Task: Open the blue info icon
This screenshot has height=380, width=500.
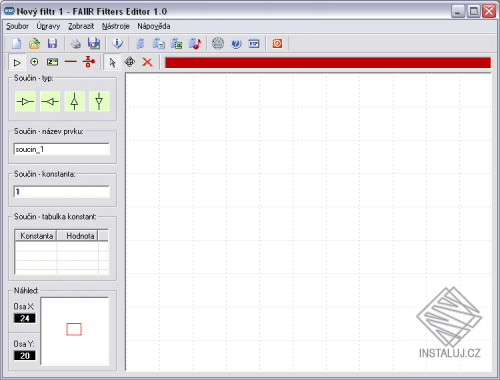Action: (x=117, y=43)
